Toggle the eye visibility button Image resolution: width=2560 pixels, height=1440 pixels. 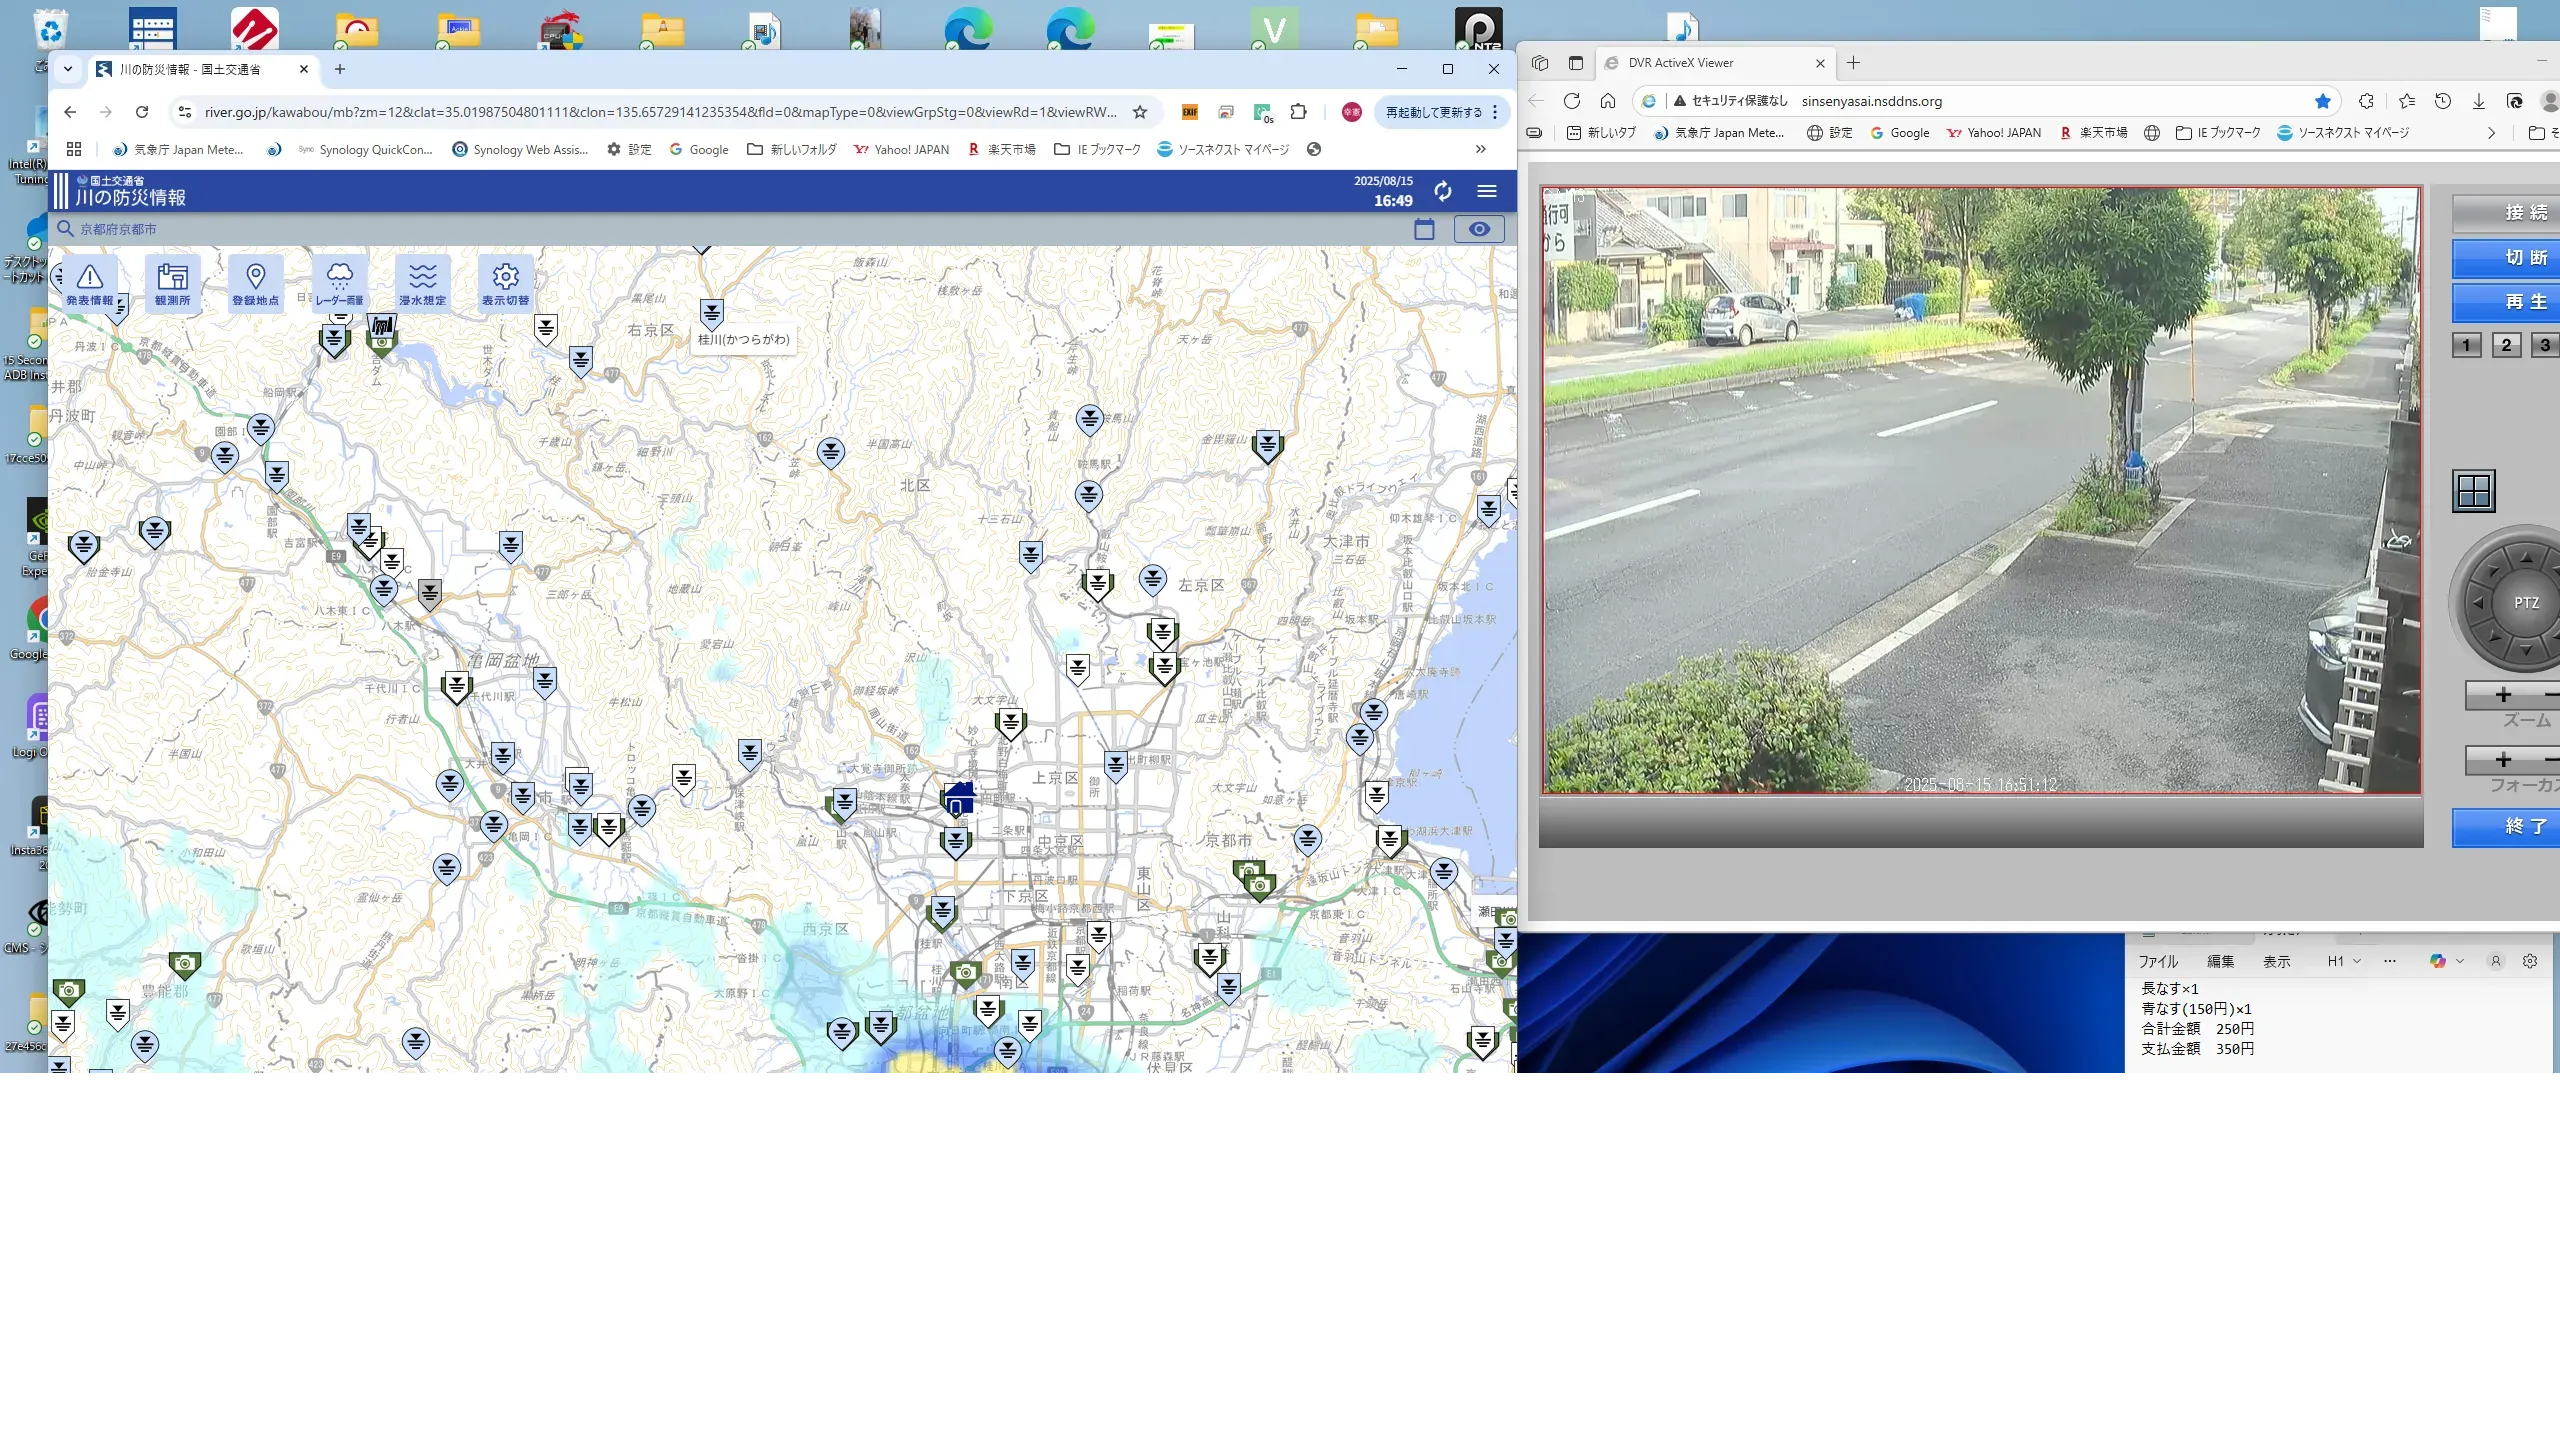point(1479,229)
